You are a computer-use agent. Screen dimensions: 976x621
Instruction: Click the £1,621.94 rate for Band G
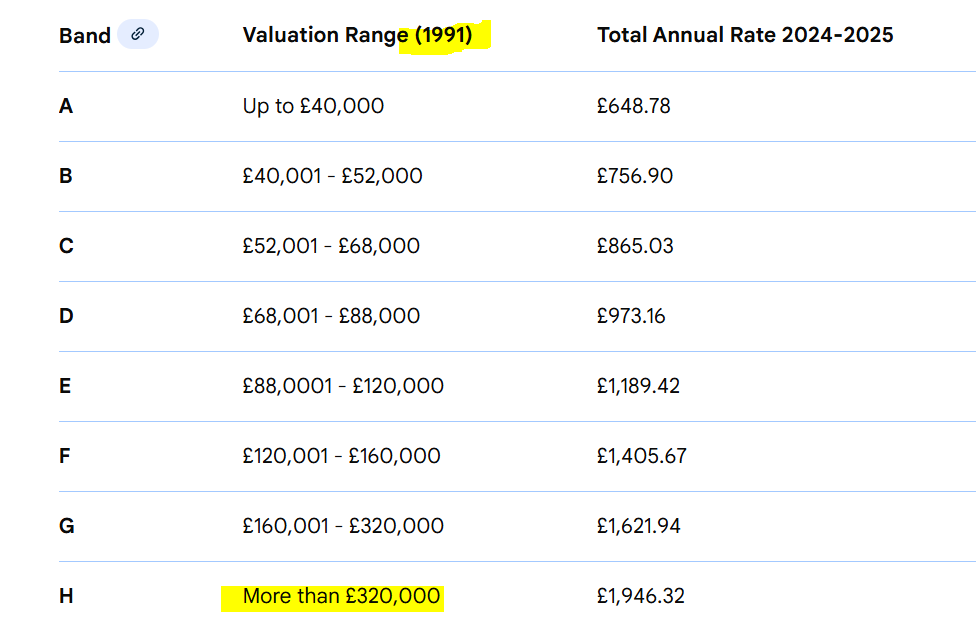[x=639, y=526]
